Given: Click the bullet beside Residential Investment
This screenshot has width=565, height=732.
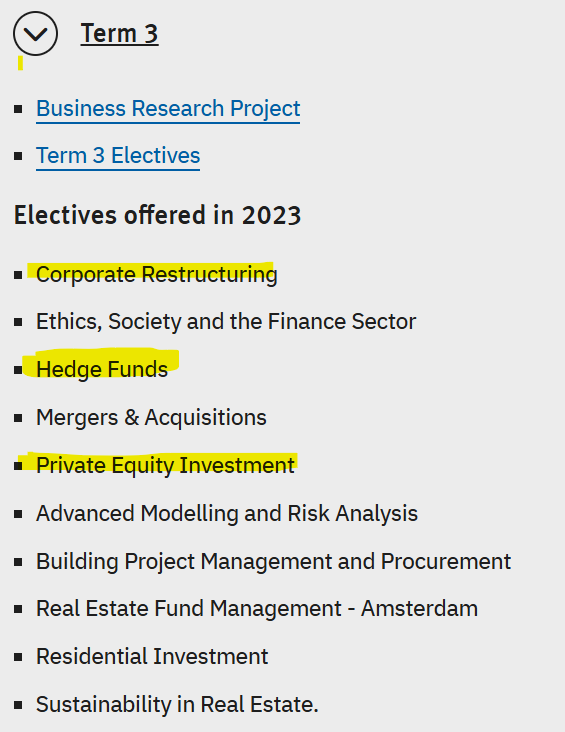Looking at the screenshot, I should pos(18,657).
